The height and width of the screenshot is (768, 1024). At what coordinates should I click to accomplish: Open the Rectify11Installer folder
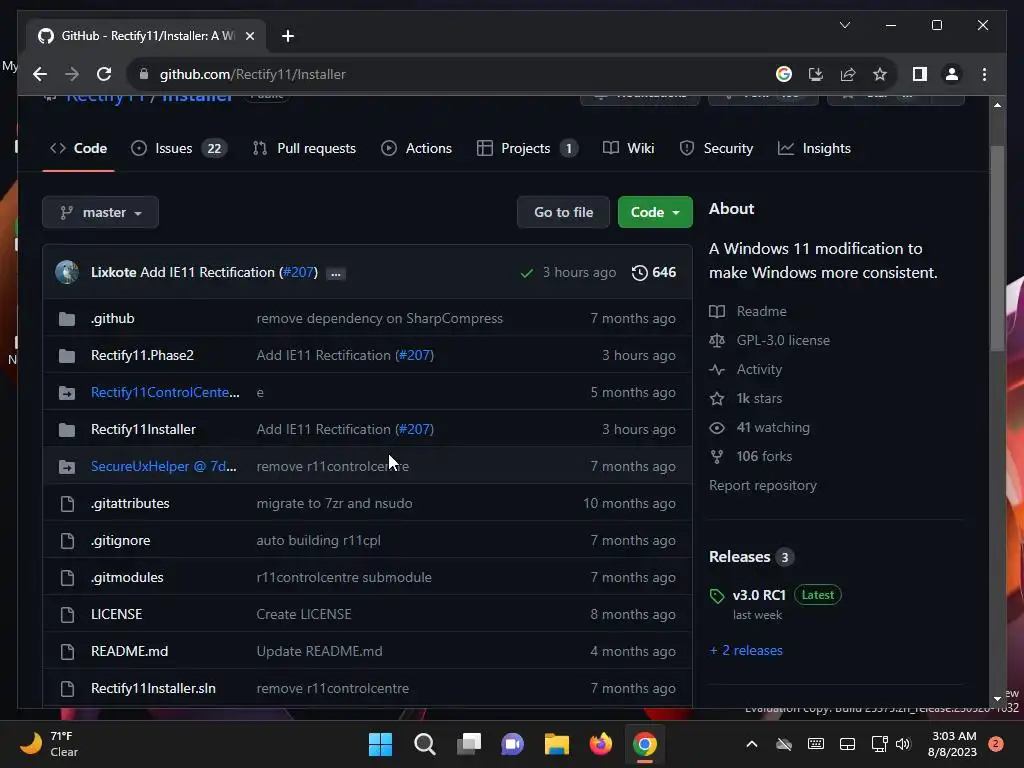pyautogui.click(x=143, y=430)
